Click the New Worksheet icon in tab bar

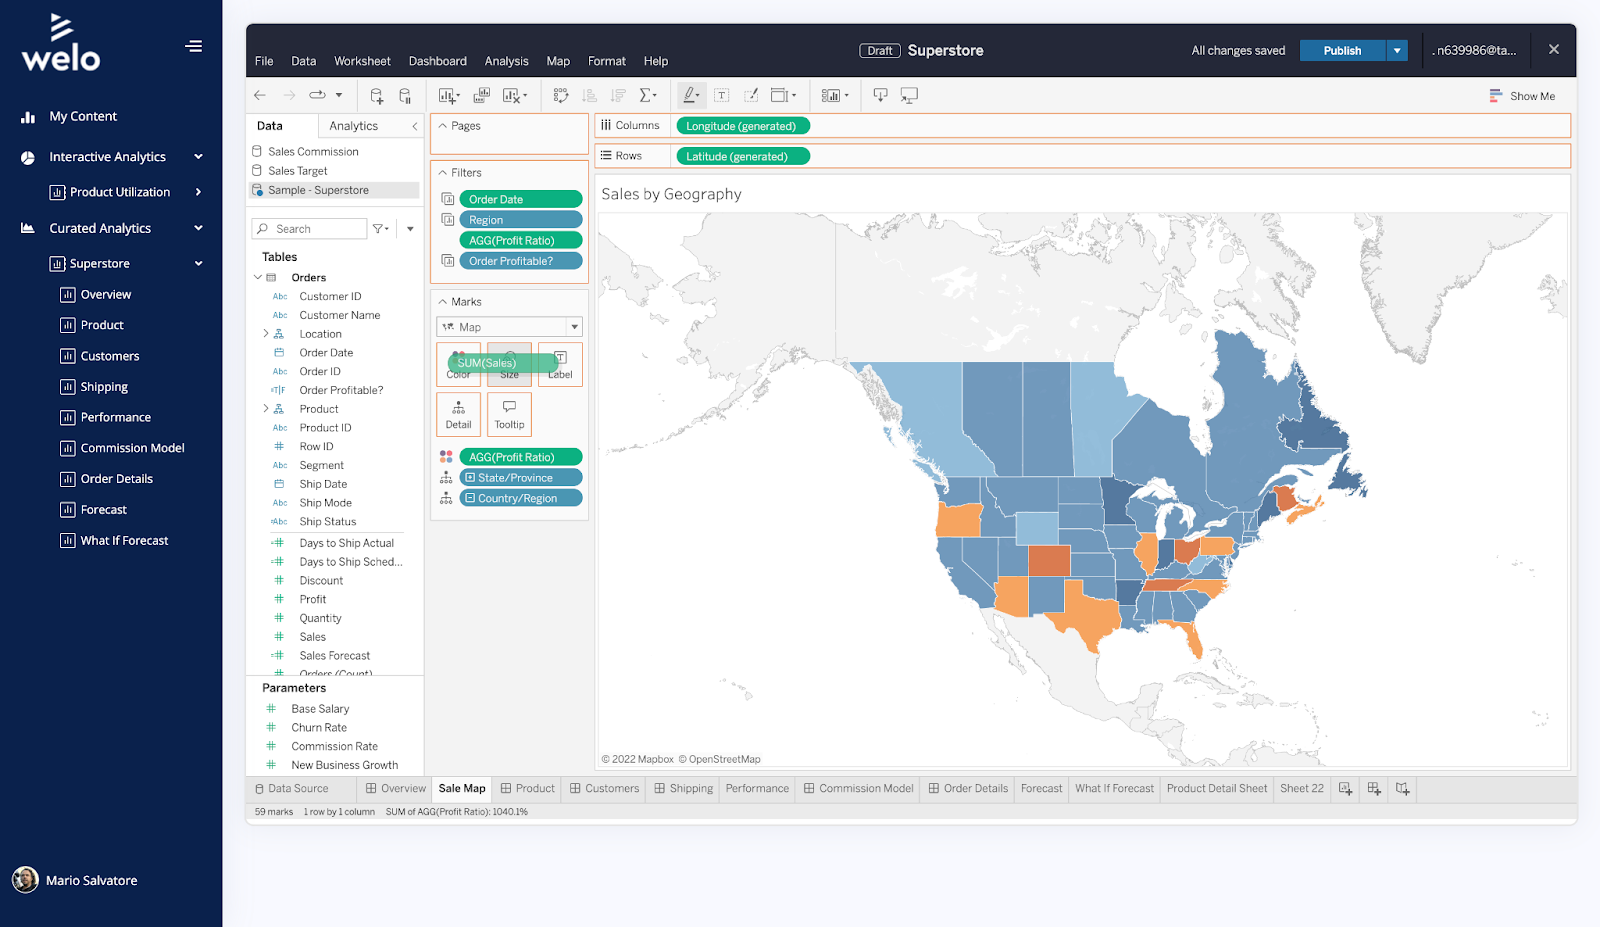[1345, 789]
